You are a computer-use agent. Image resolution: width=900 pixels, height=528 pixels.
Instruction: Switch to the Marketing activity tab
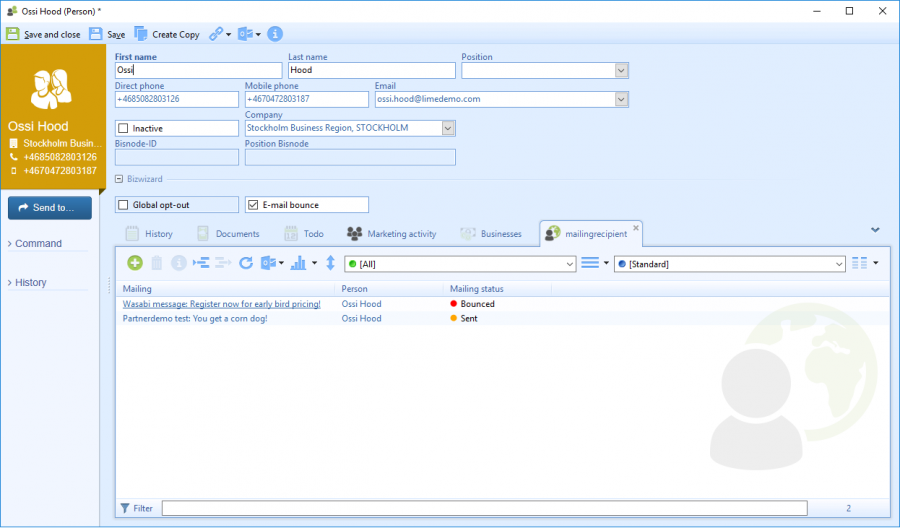[391, 234]
